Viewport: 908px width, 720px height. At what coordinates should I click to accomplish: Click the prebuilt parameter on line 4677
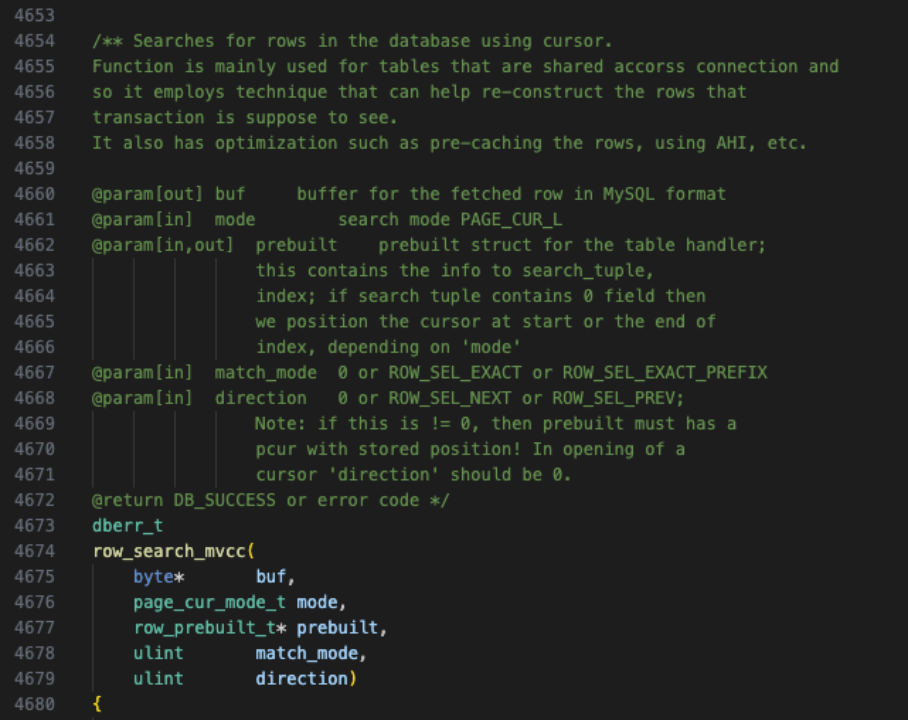pyautogui.click(x=338, y=628)
